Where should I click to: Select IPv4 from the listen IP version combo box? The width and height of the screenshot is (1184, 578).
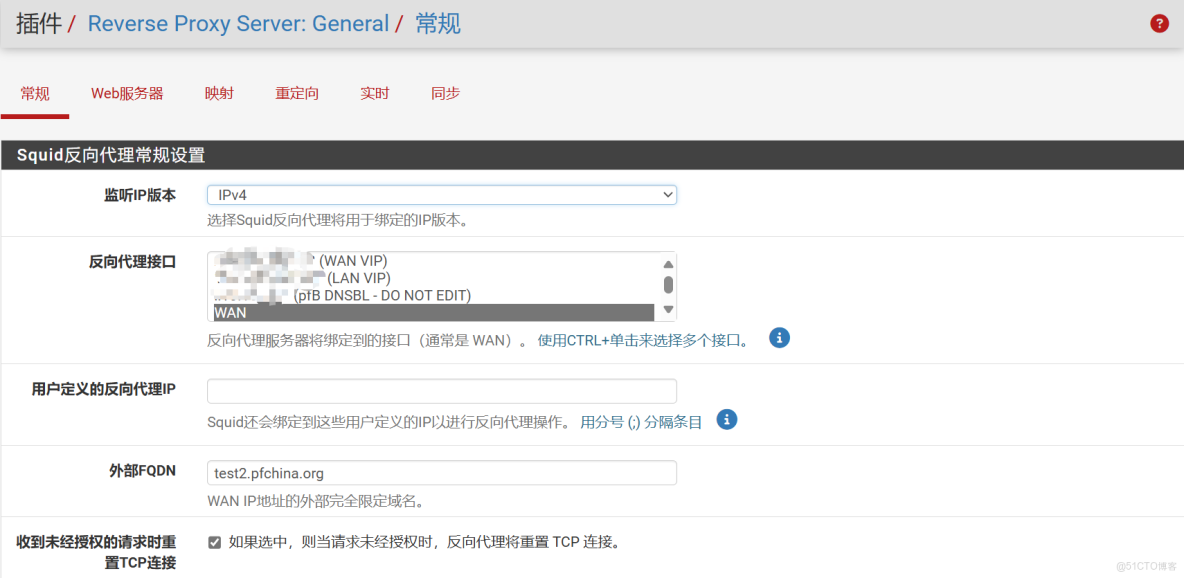coord(442,194)
